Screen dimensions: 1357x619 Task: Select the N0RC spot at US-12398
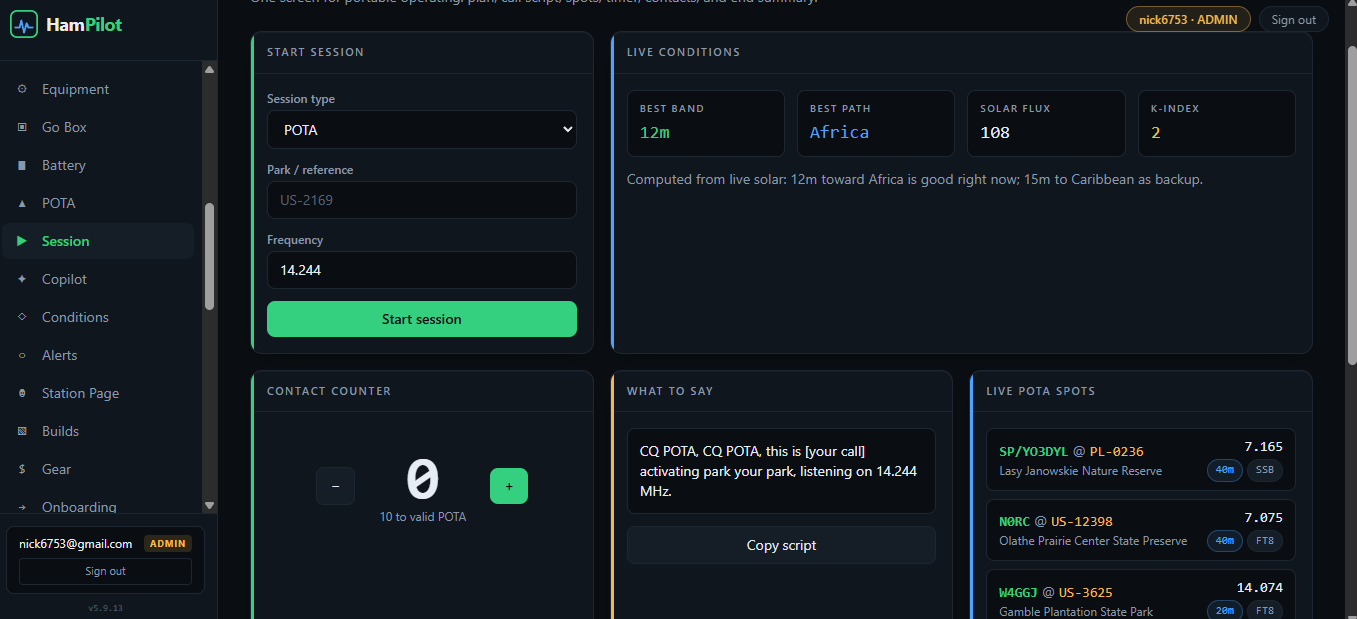[x=1141, y=530]
